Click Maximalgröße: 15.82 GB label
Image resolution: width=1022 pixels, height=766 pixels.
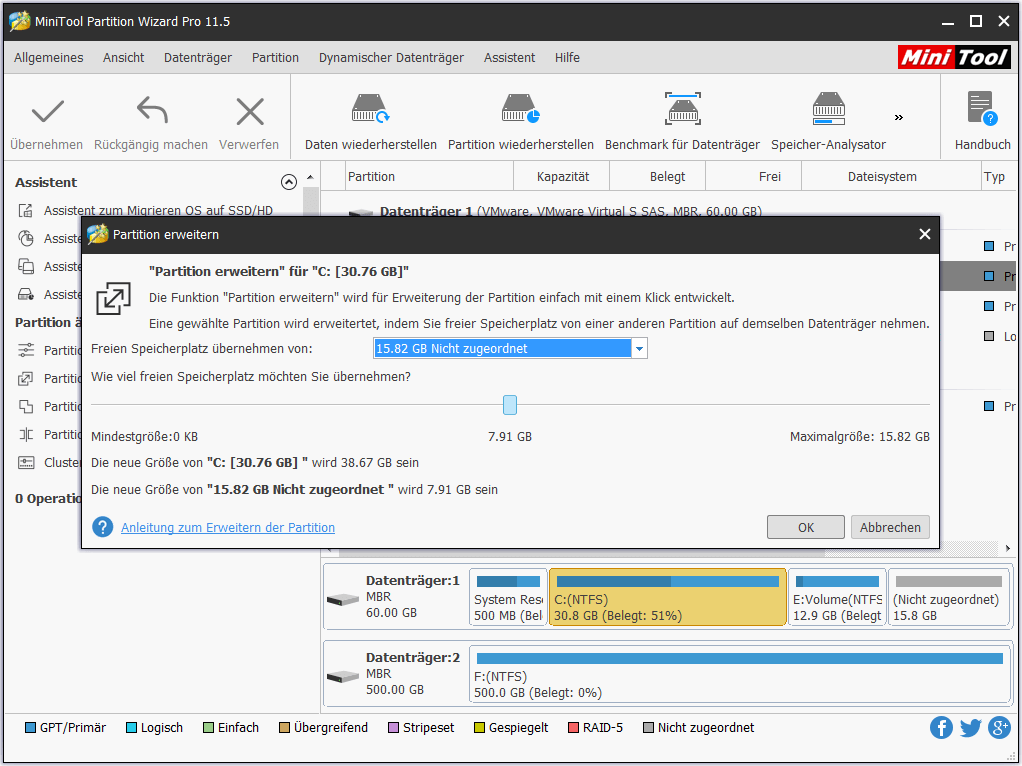click(860, 437)
